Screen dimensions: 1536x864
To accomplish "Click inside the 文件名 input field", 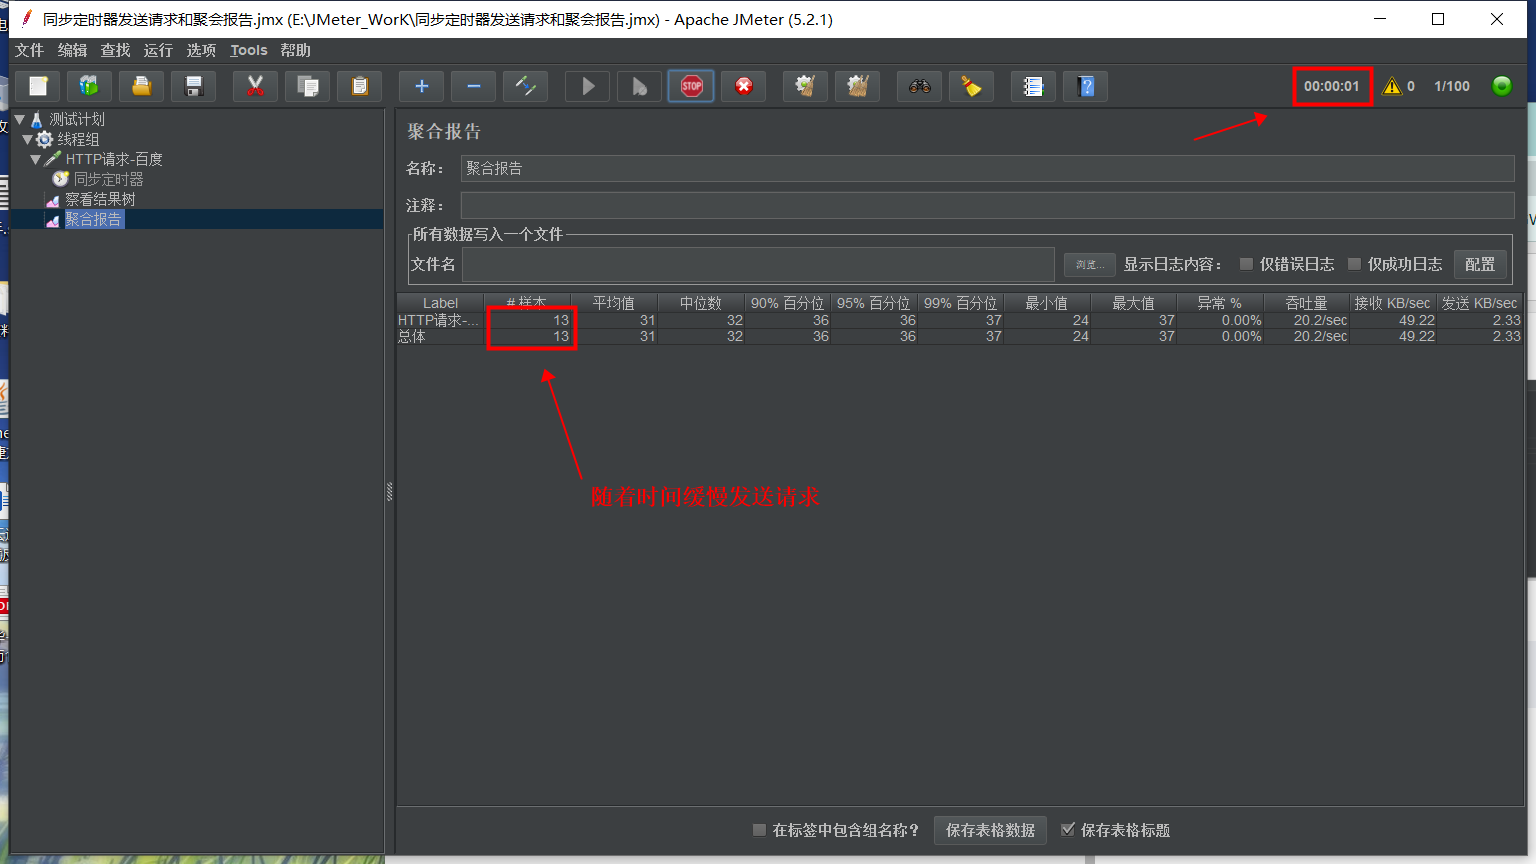I will [x=758, y=264].
